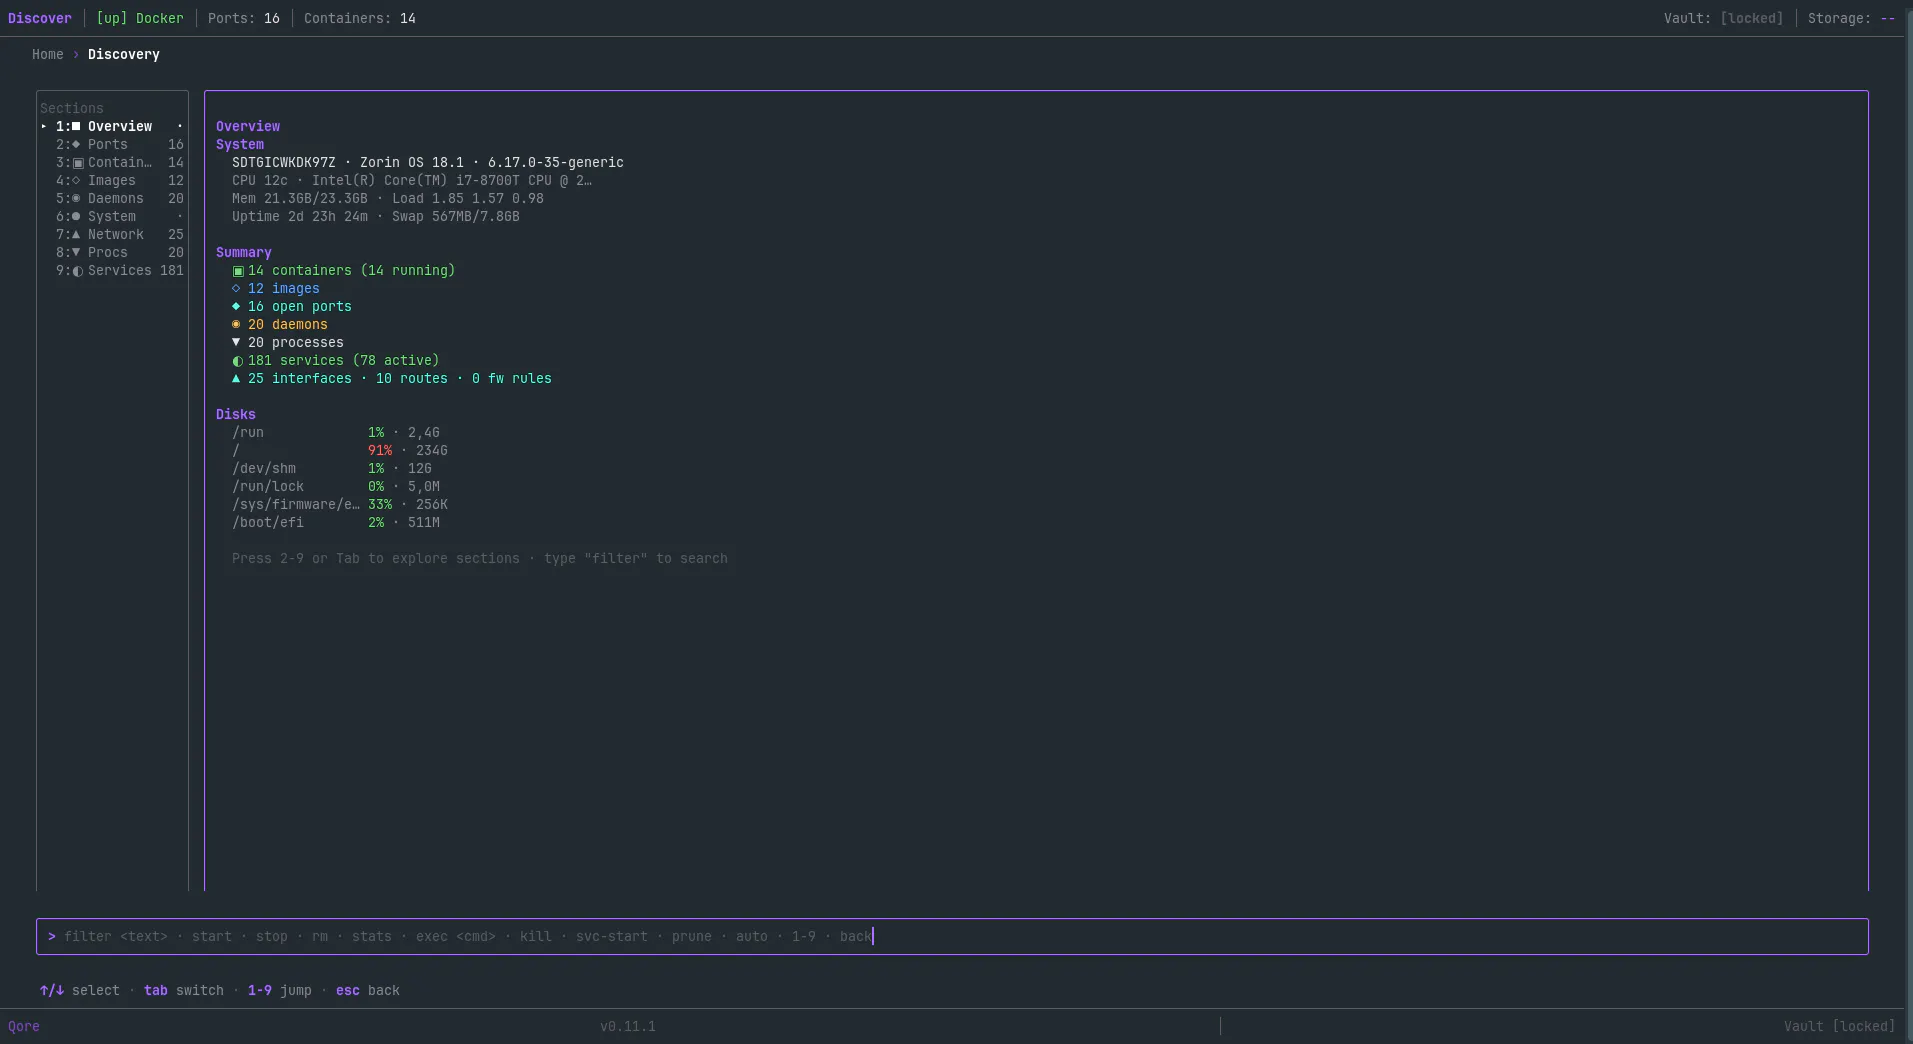Click the esc back hint in footer
This screenshot has width=1913, height=1044.
click(368, 990)
